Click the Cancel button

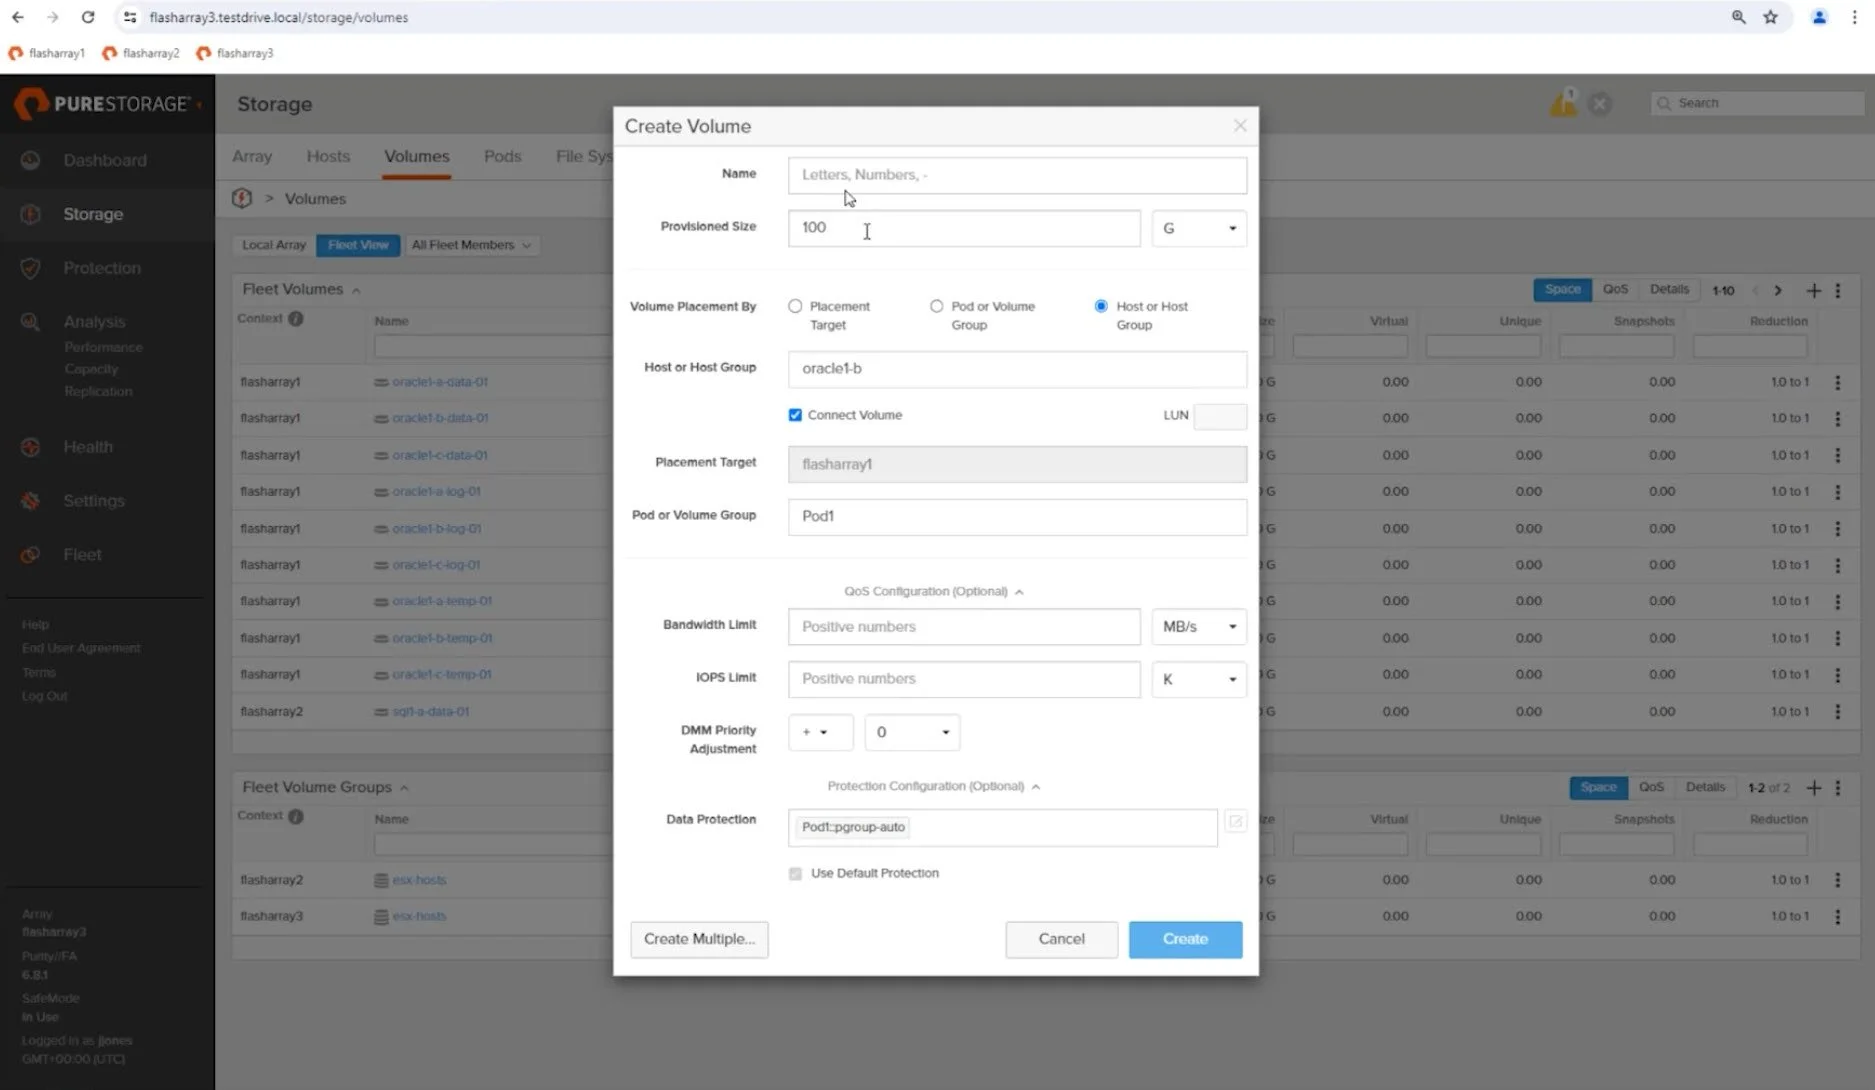[1061, 939]
